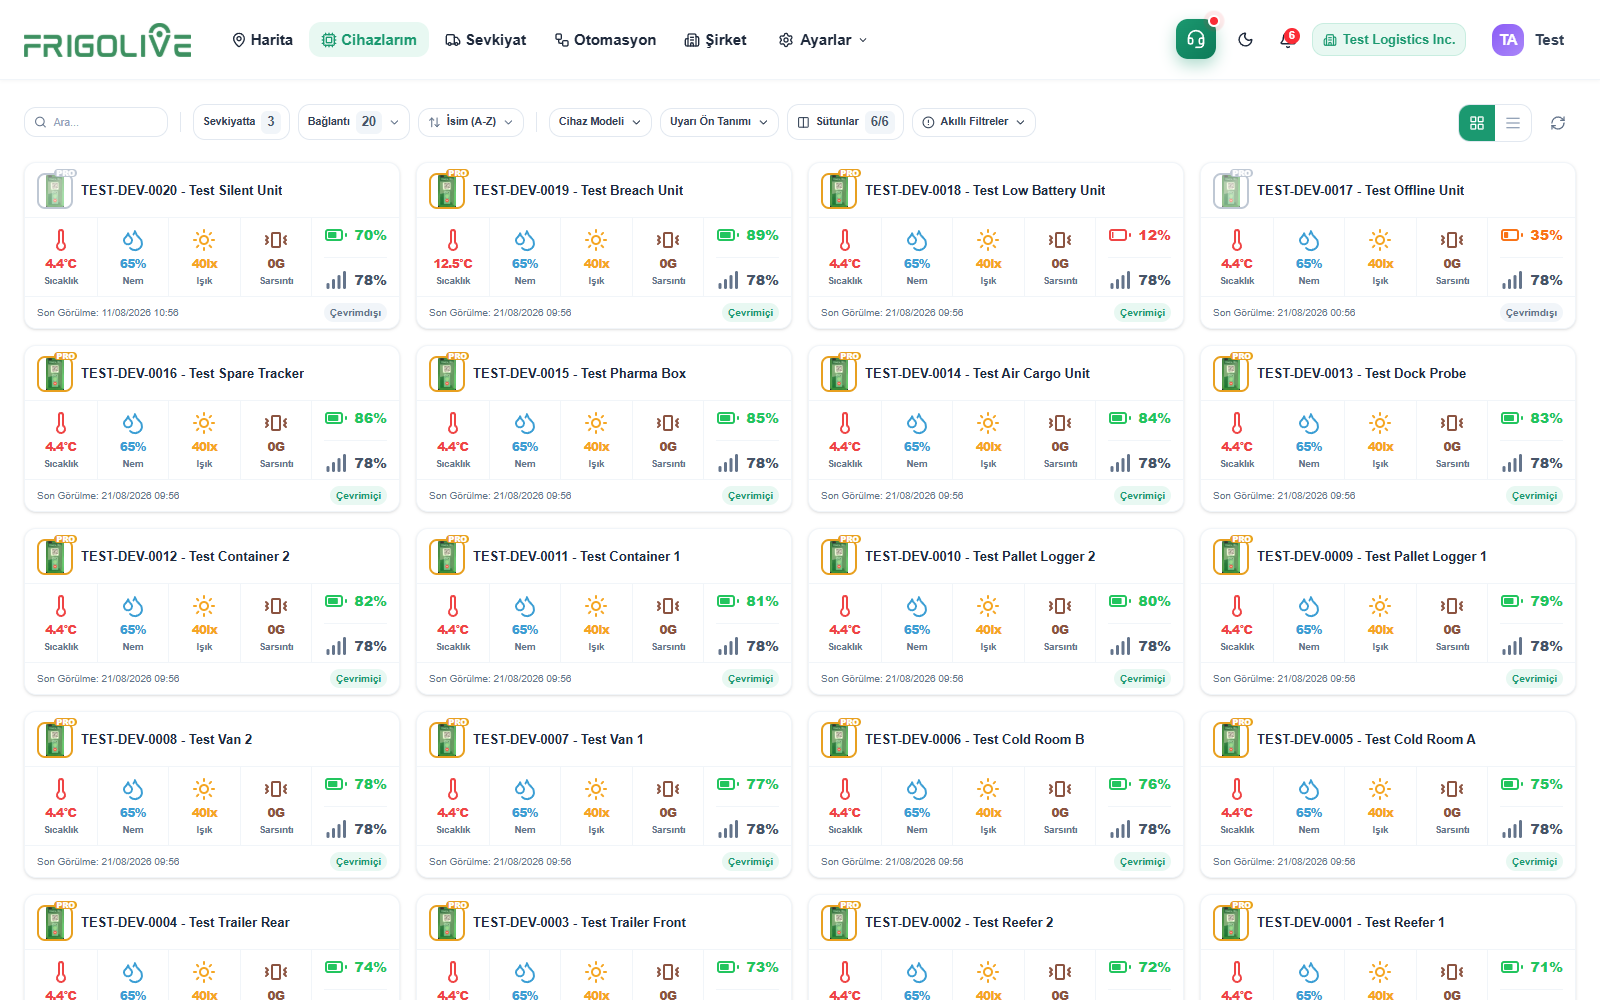Open TEST-DEV-0014 - Test Air Cargo Unit title
The height and width of the screenshot is (1000, 1600).
[978, 373]
